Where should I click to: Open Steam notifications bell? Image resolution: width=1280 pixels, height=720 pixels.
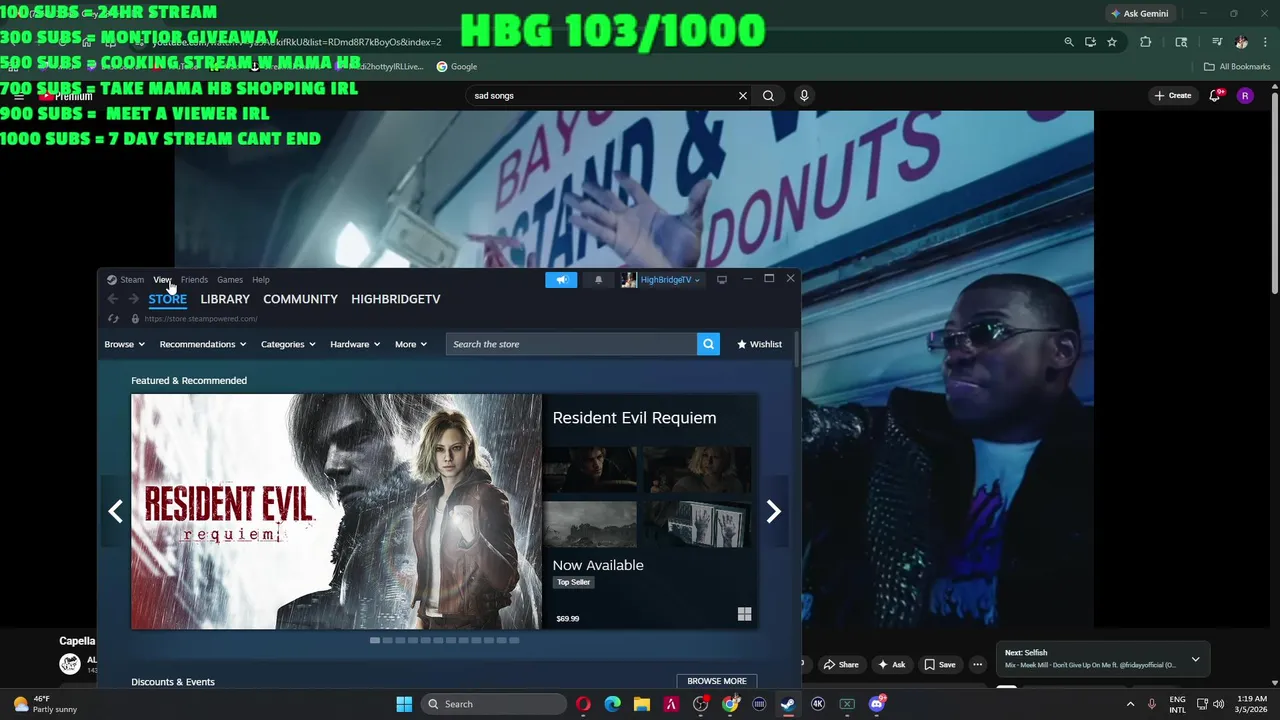tap(598, 280)
